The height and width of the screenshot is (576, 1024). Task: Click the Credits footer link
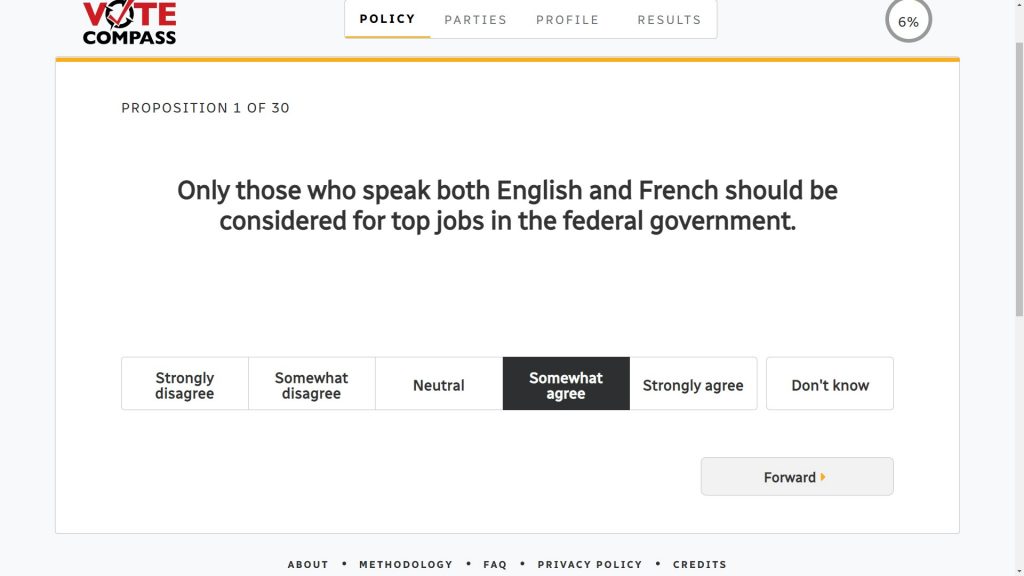(x=699, y=564)
